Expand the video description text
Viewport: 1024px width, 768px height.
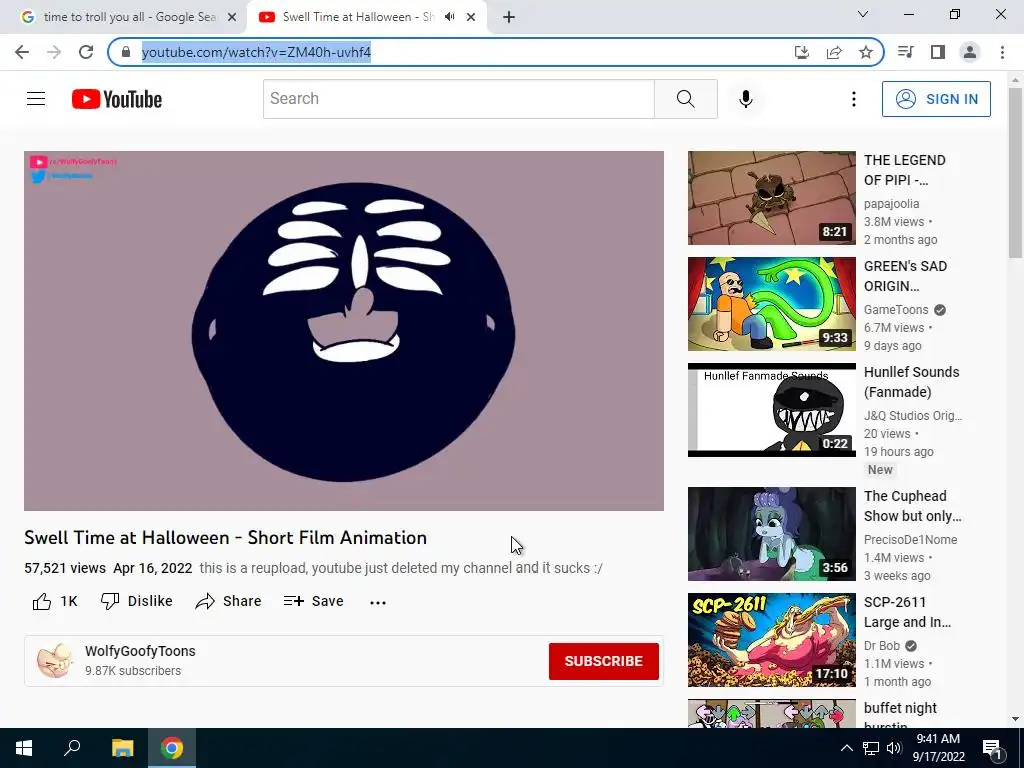[400, 568]
